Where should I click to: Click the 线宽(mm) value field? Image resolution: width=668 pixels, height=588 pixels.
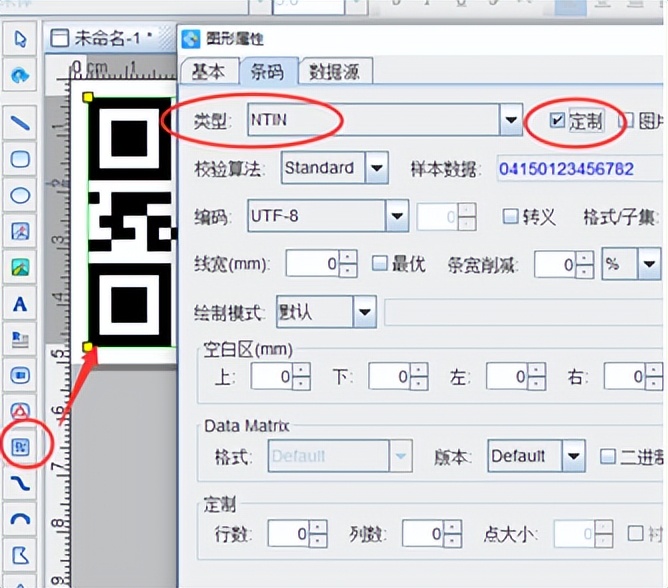(x=313, y=264)
